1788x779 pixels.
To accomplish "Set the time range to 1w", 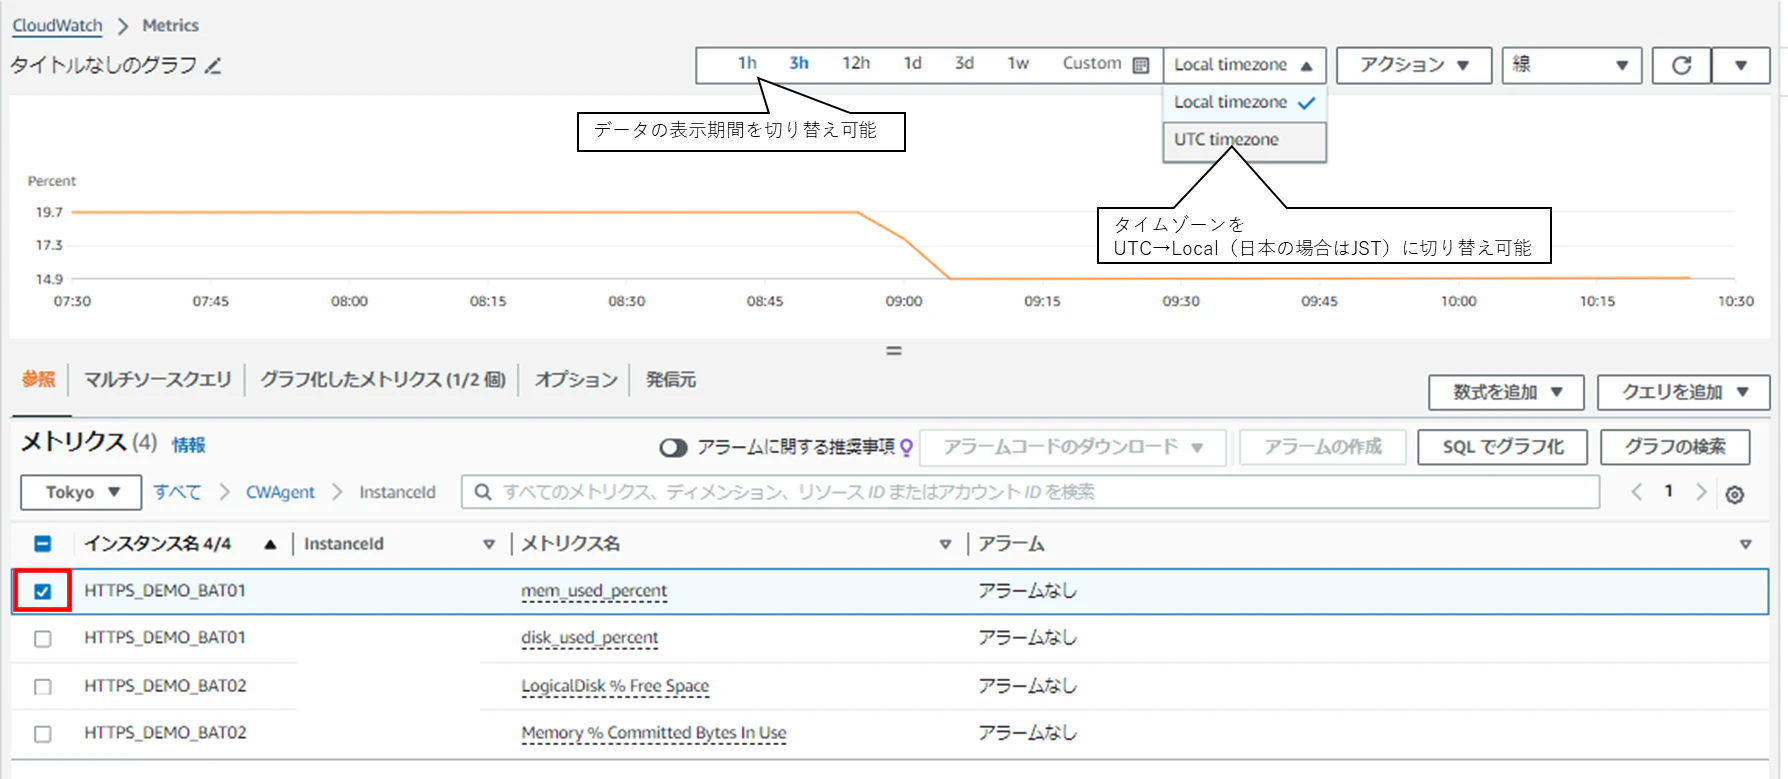I will pos(1018,63).
